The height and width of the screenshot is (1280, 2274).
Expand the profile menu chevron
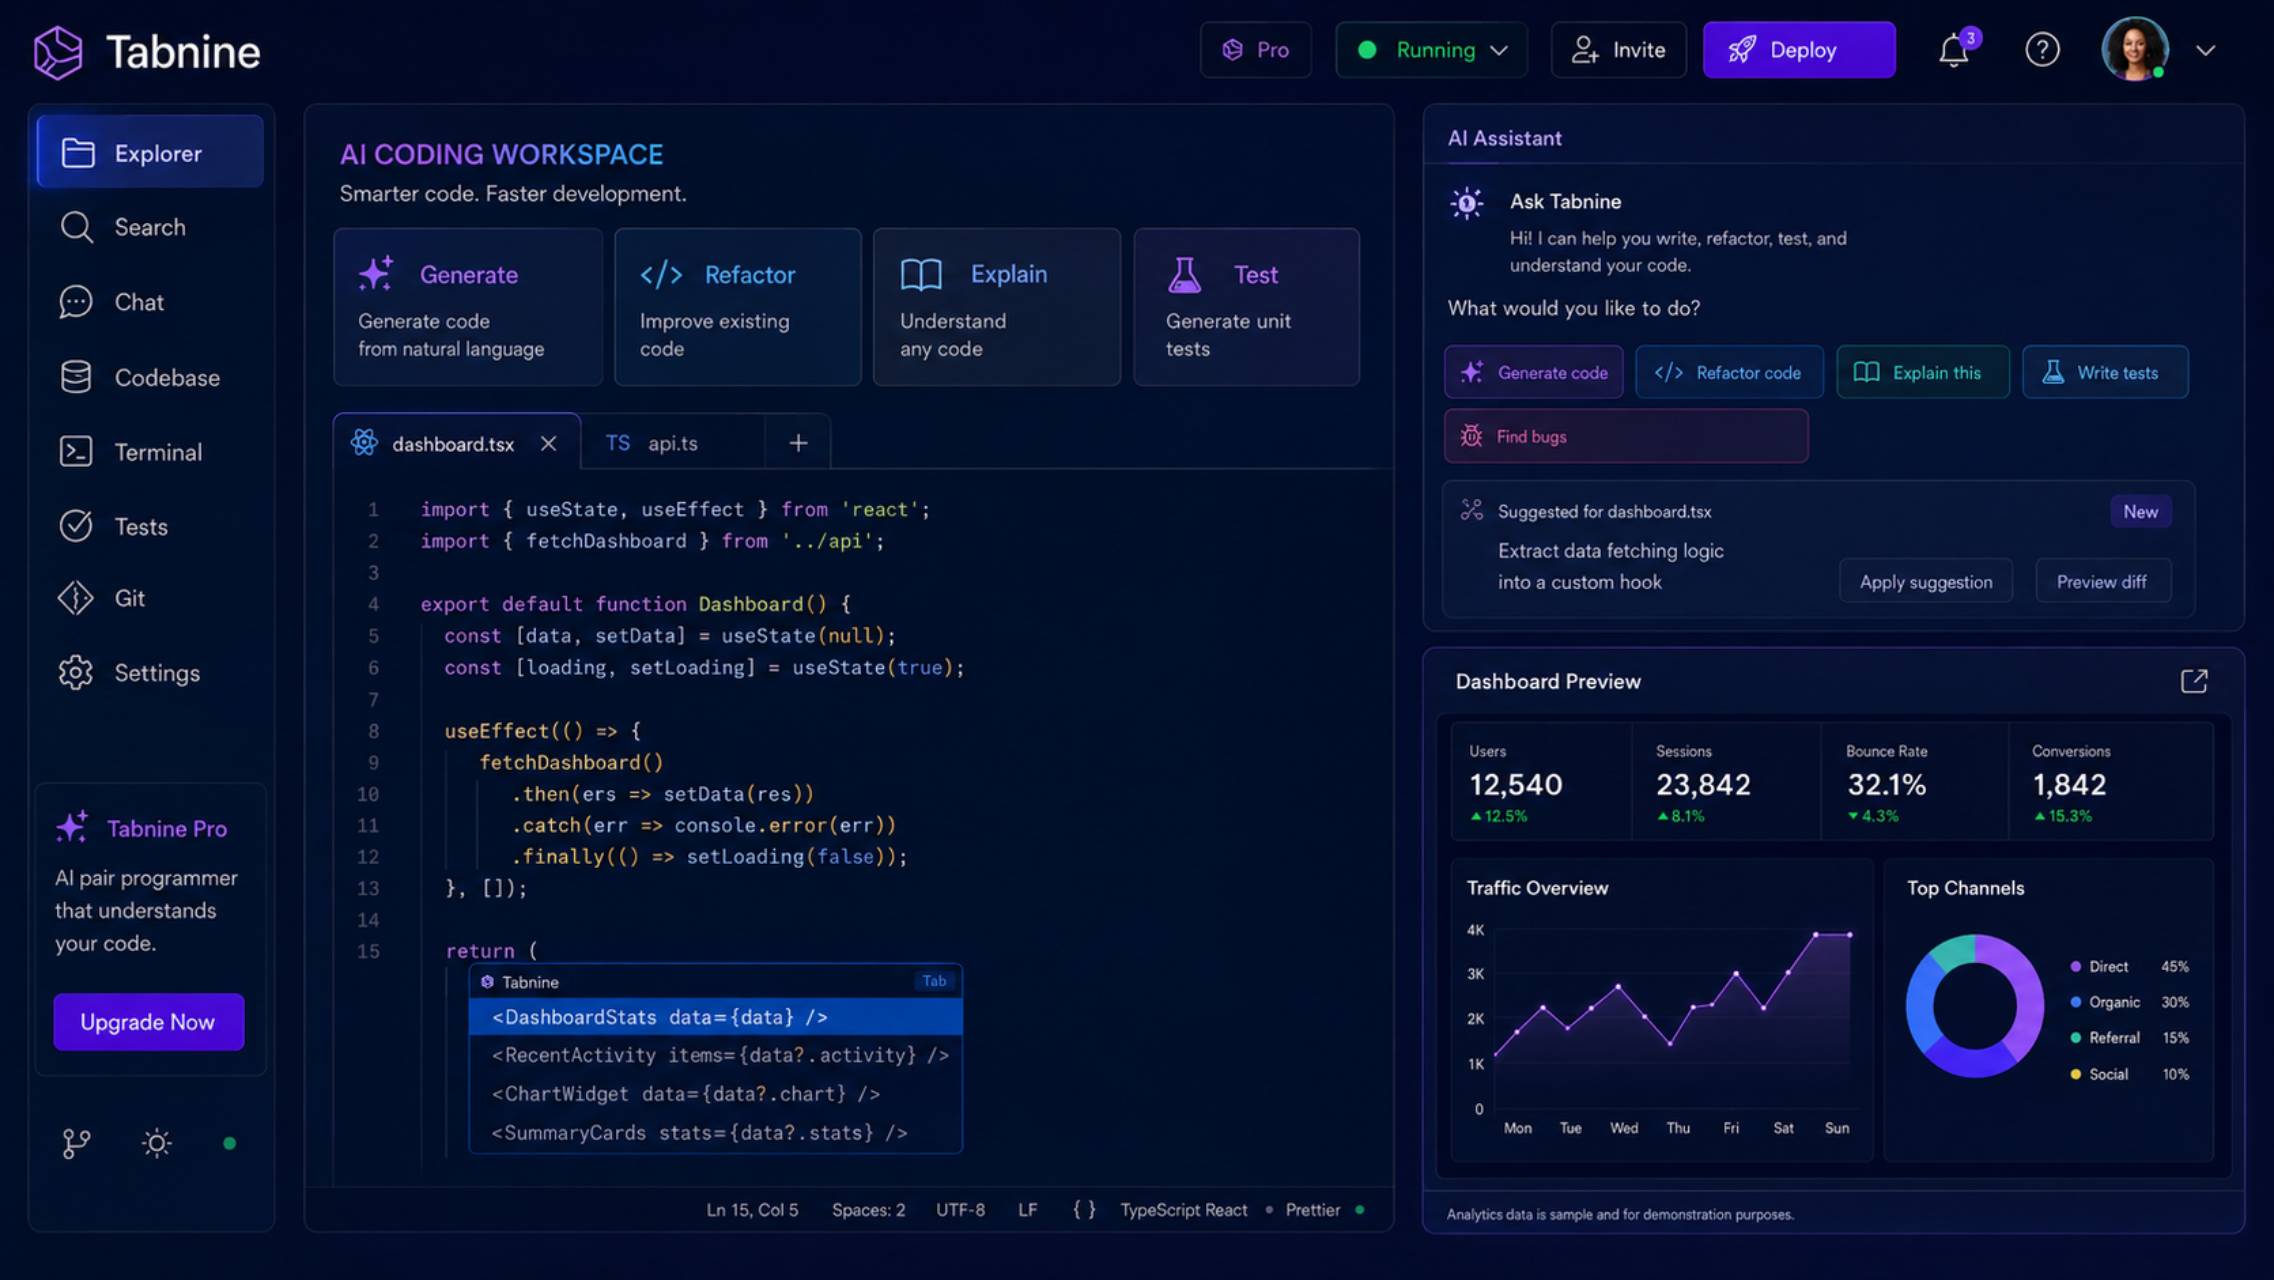(2206, 50)
